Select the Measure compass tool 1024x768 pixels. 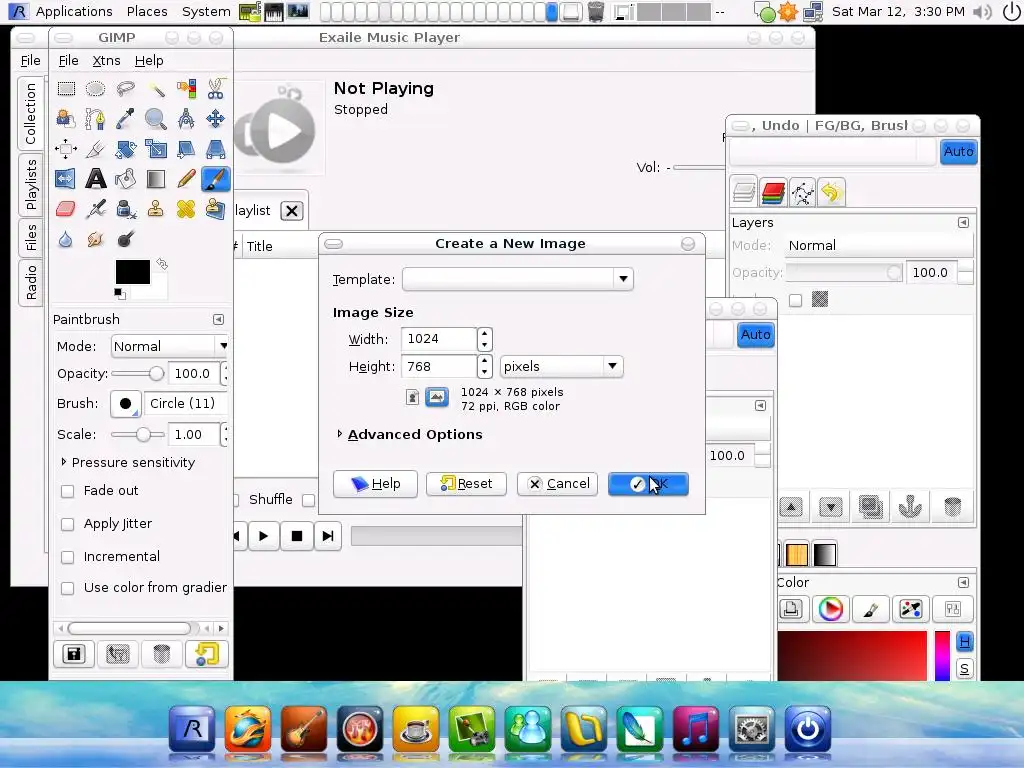[x=185, y=119]
